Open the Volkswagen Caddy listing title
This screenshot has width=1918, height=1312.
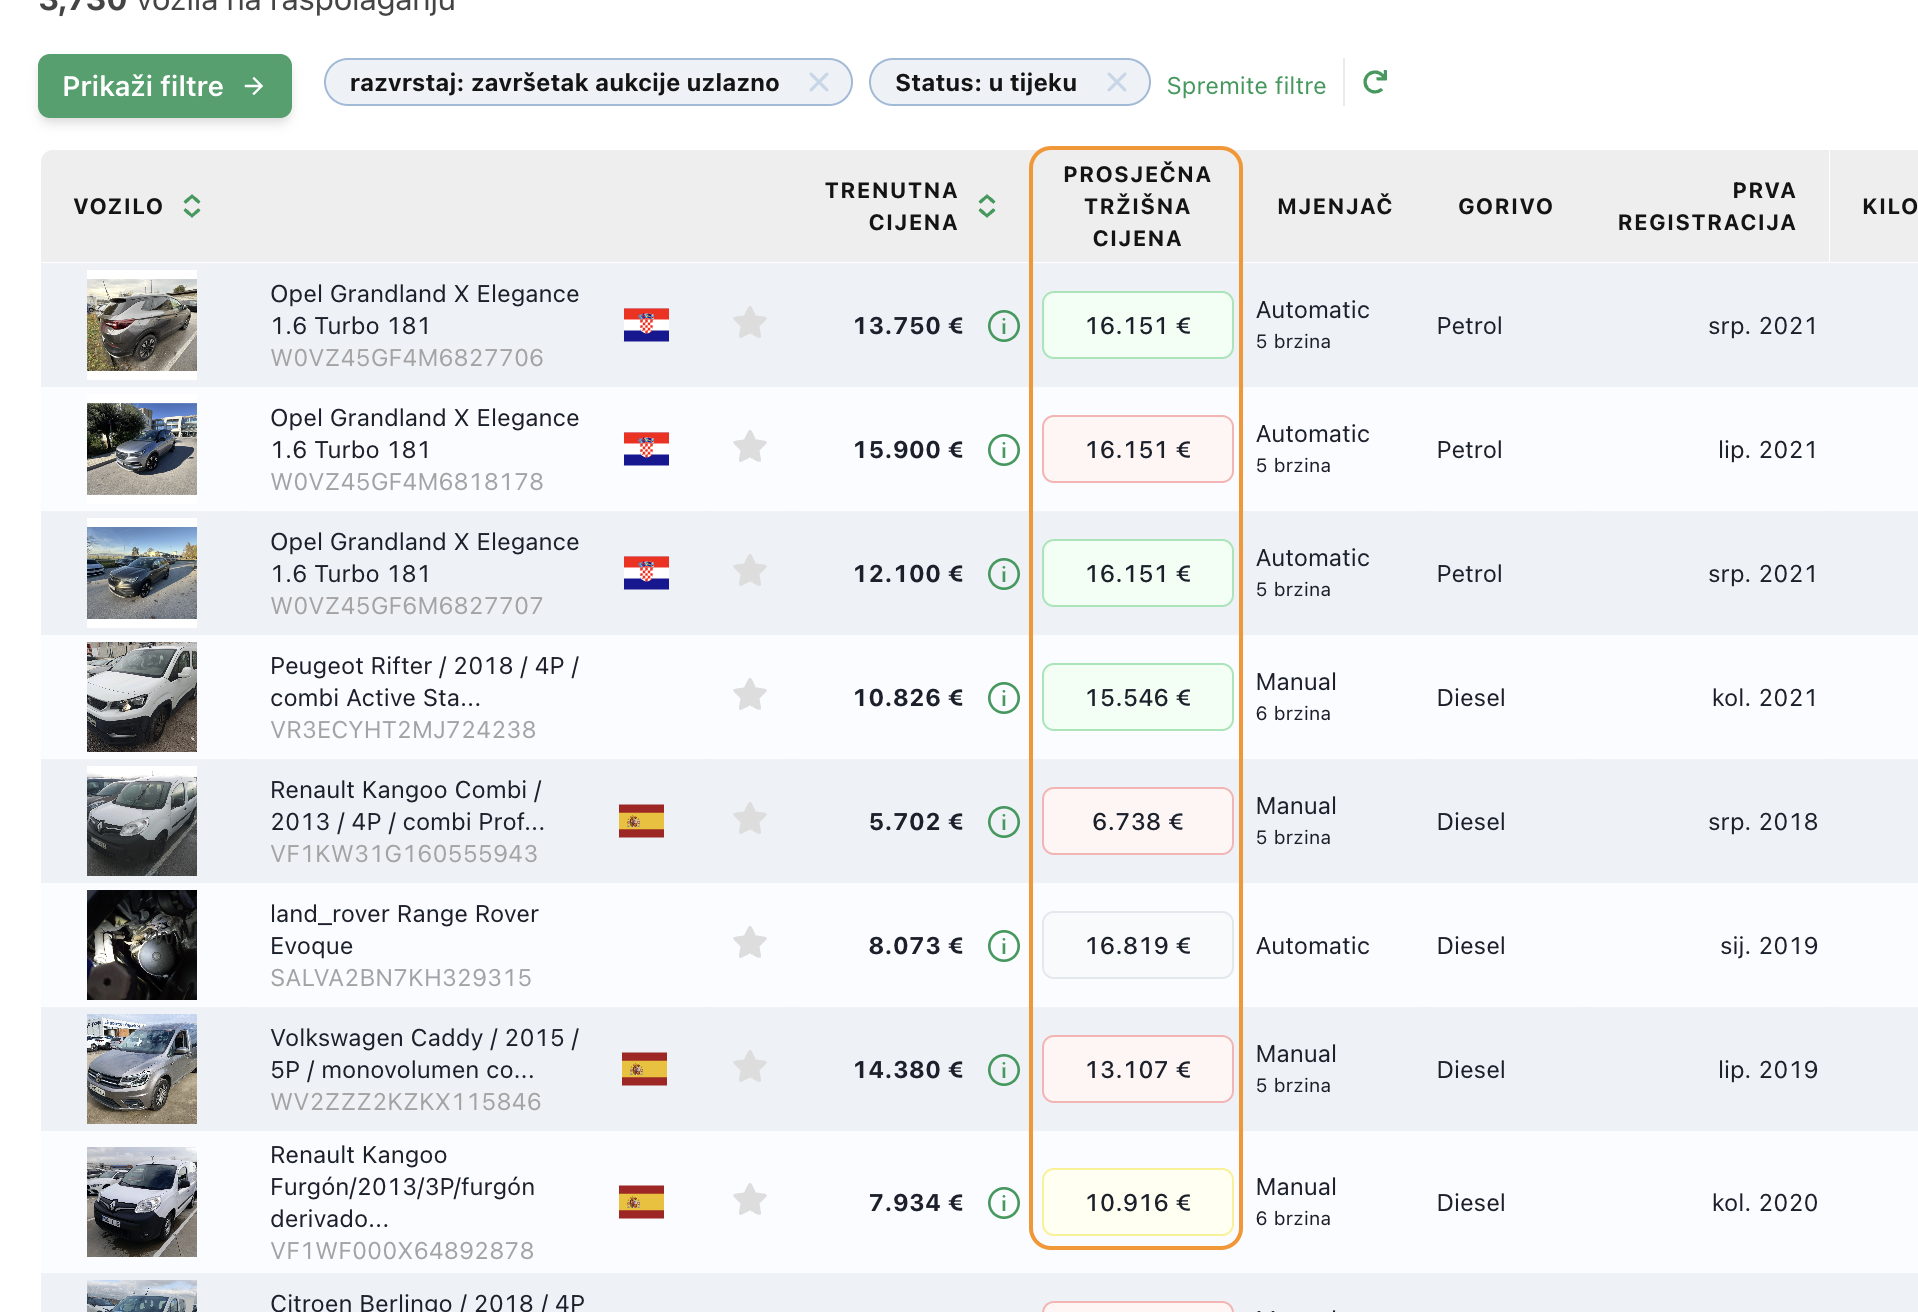[424, 1054]
